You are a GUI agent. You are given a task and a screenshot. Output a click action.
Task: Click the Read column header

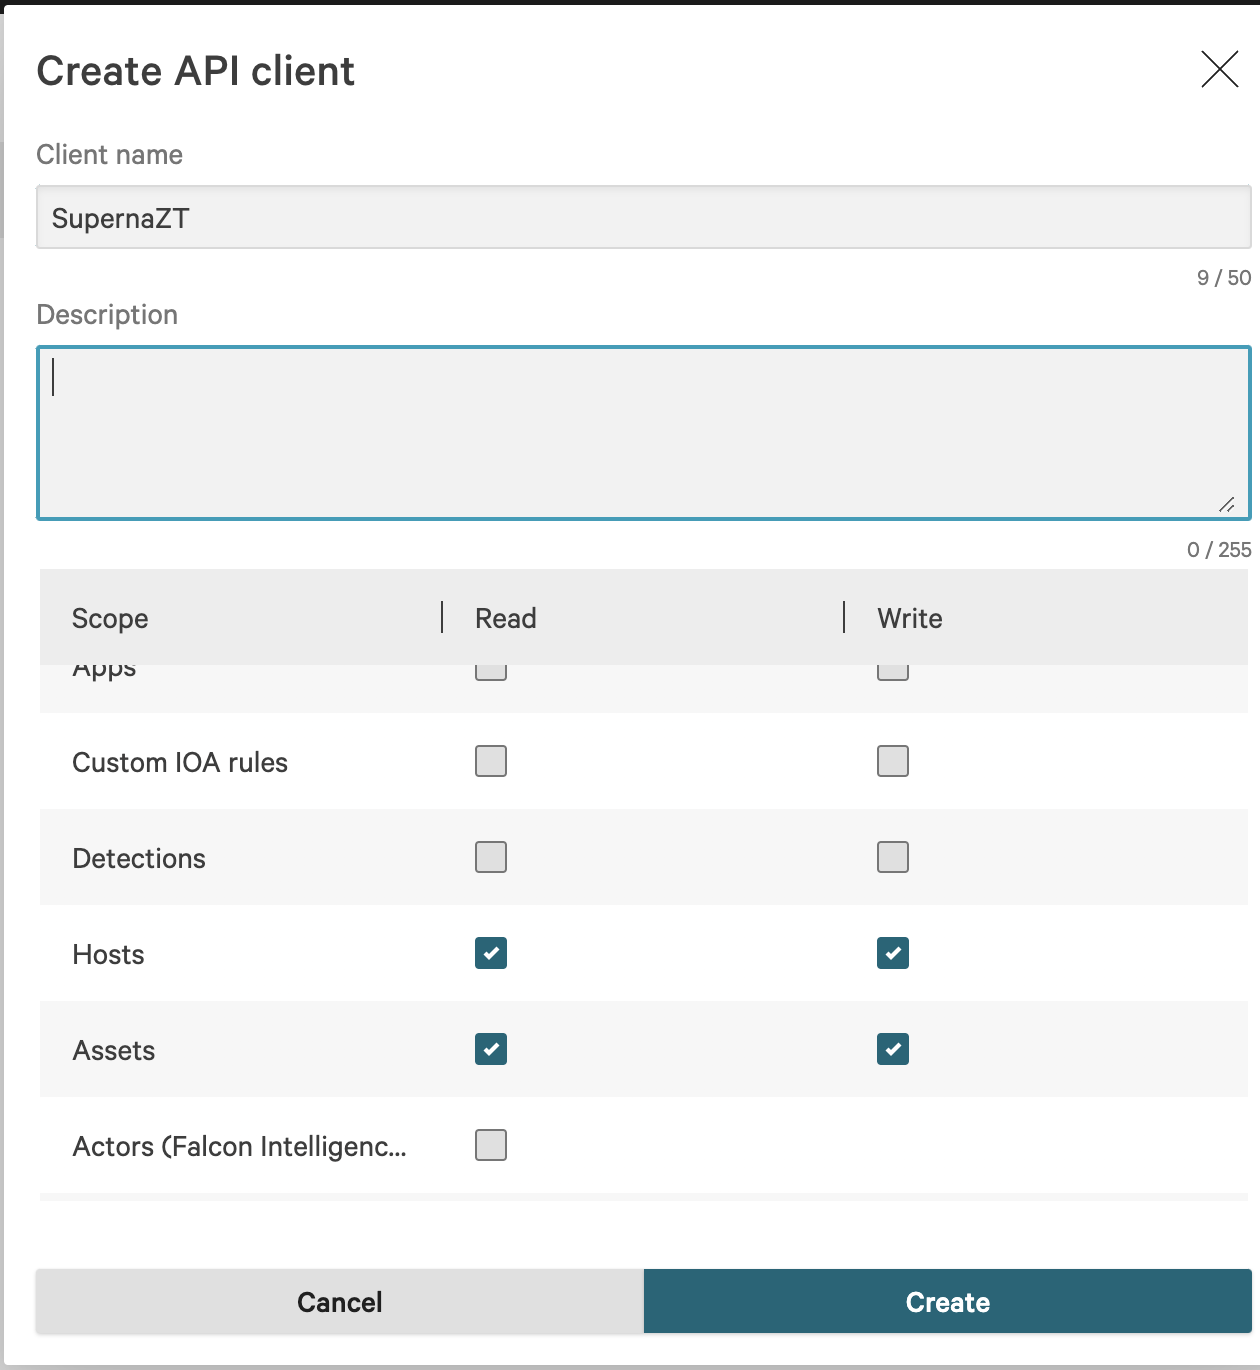click(505, 618)
